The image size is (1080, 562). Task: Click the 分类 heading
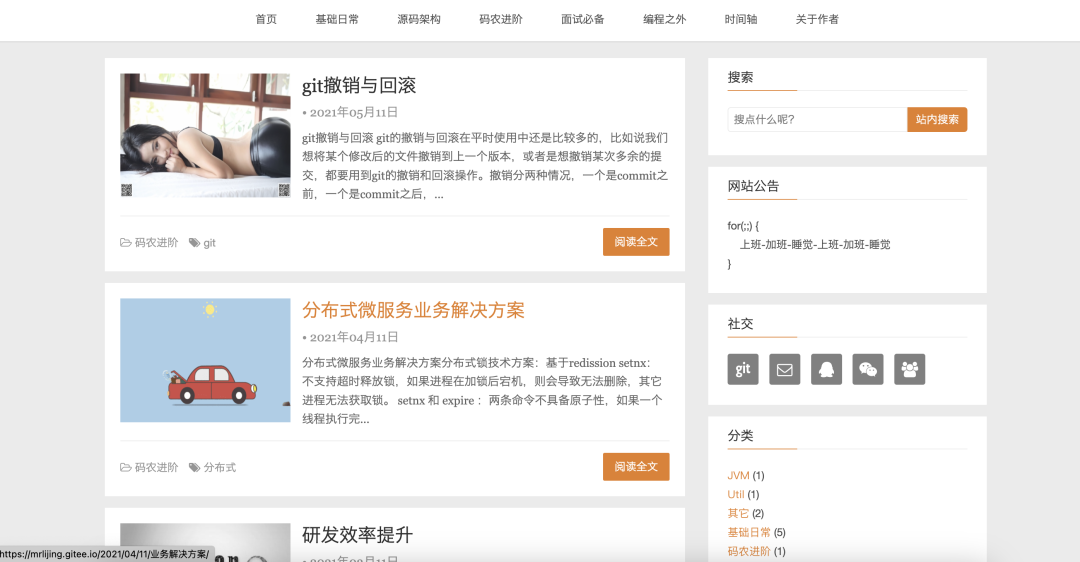[740, 436]
